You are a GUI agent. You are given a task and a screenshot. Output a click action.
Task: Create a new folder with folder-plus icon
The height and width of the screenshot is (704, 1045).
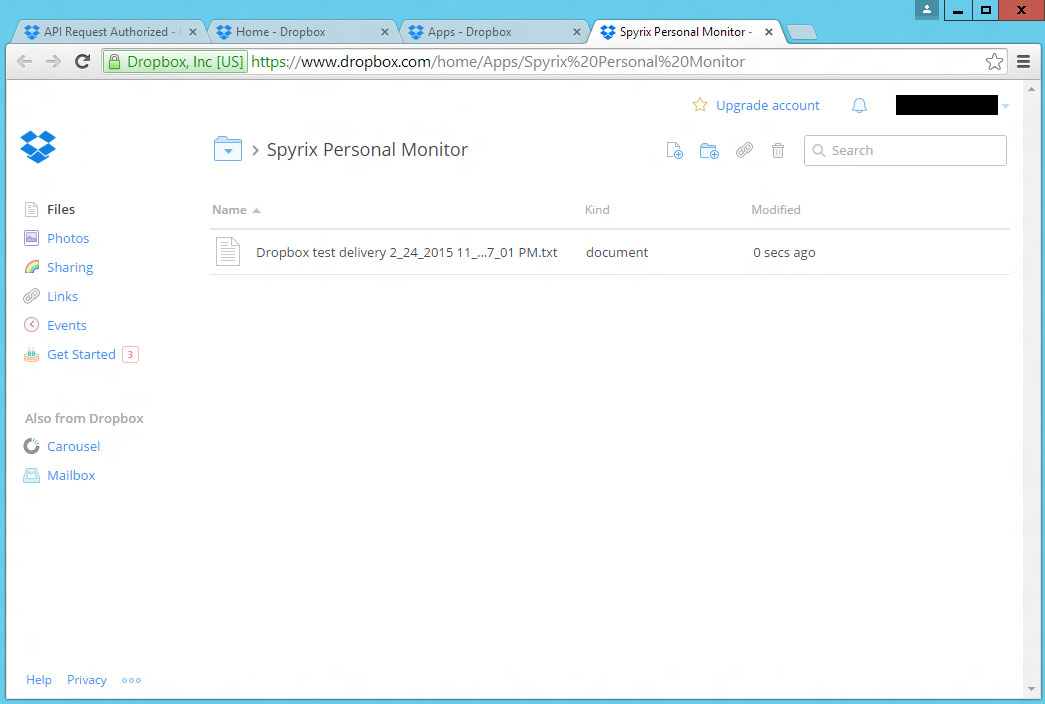709,151
